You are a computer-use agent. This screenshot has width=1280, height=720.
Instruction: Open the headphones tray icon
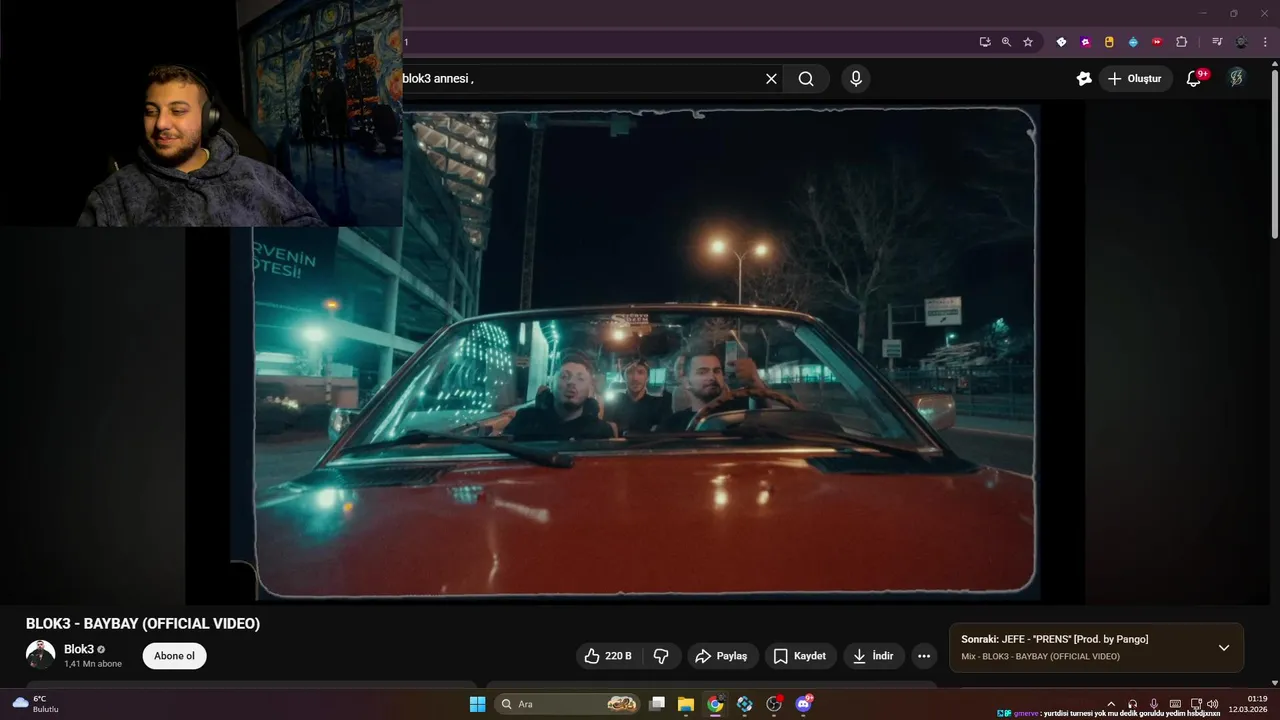pos(1133,704)
